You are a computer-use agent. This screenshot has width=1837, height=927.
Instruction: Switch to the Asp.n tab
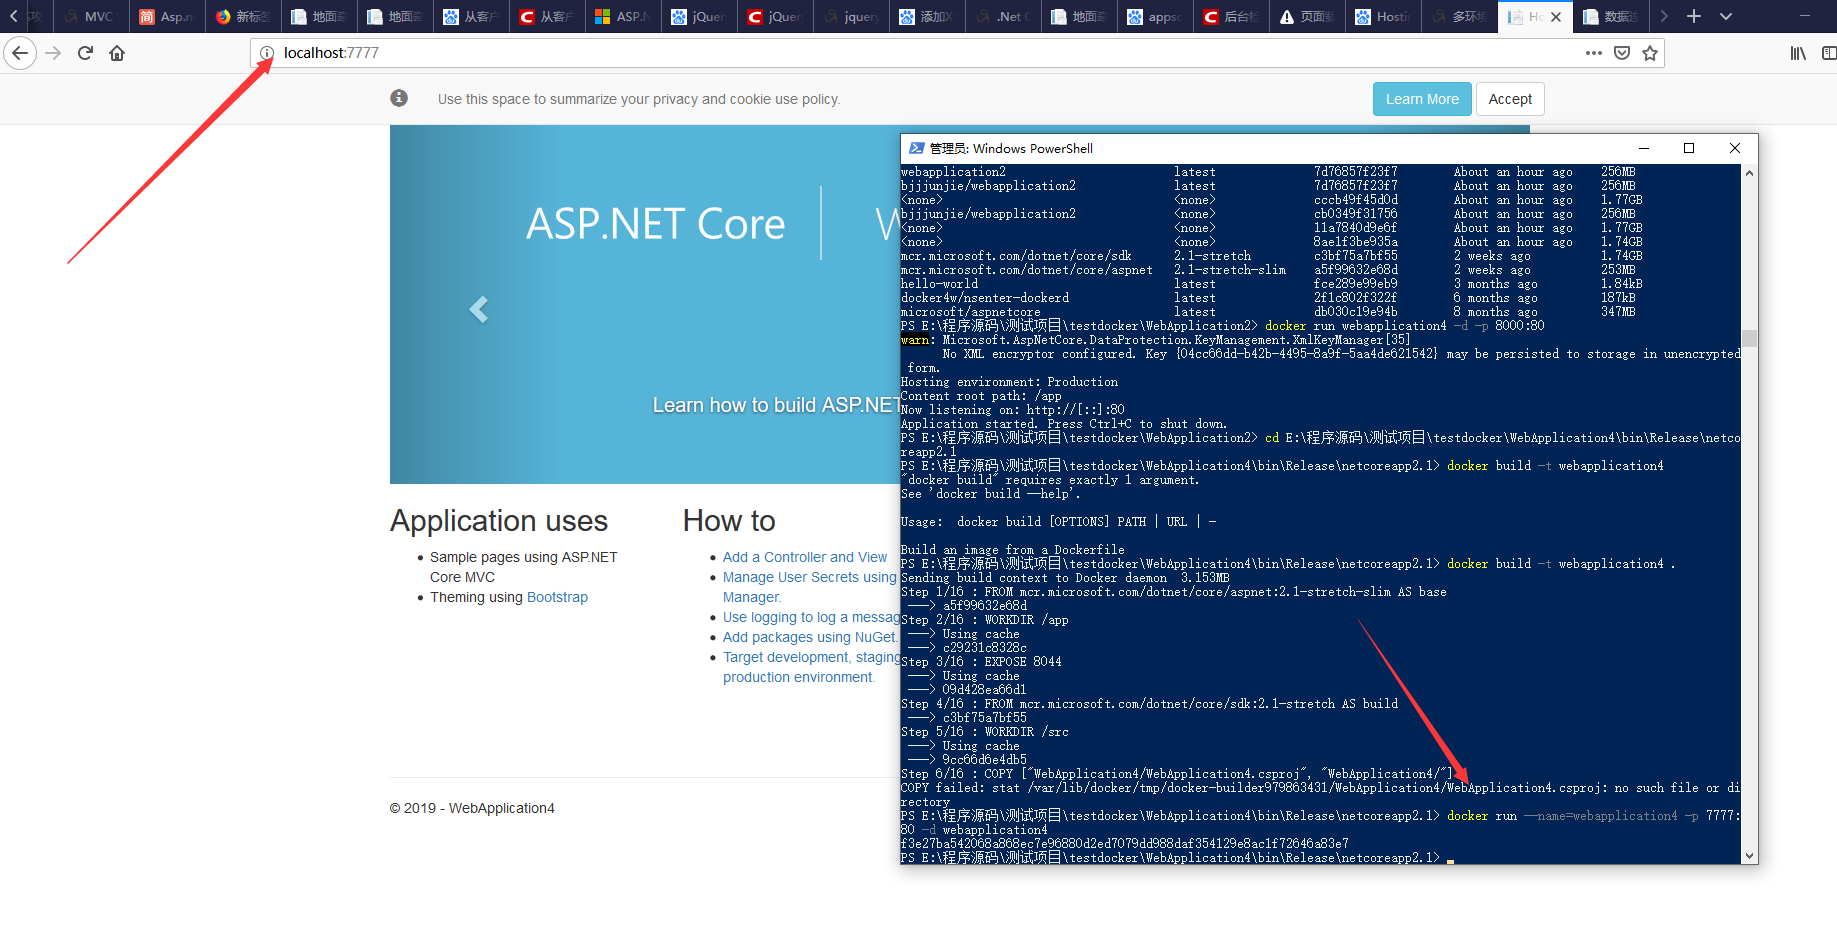tap(167, 17)
